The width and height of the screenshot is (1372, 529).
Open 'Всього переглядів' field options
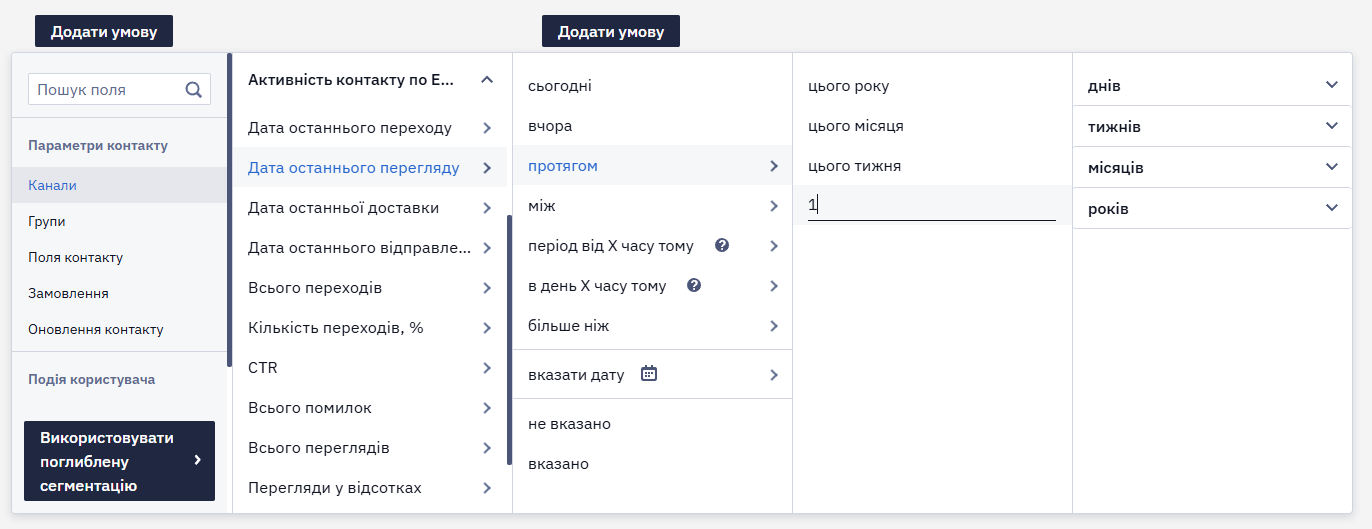coord(370,448)
